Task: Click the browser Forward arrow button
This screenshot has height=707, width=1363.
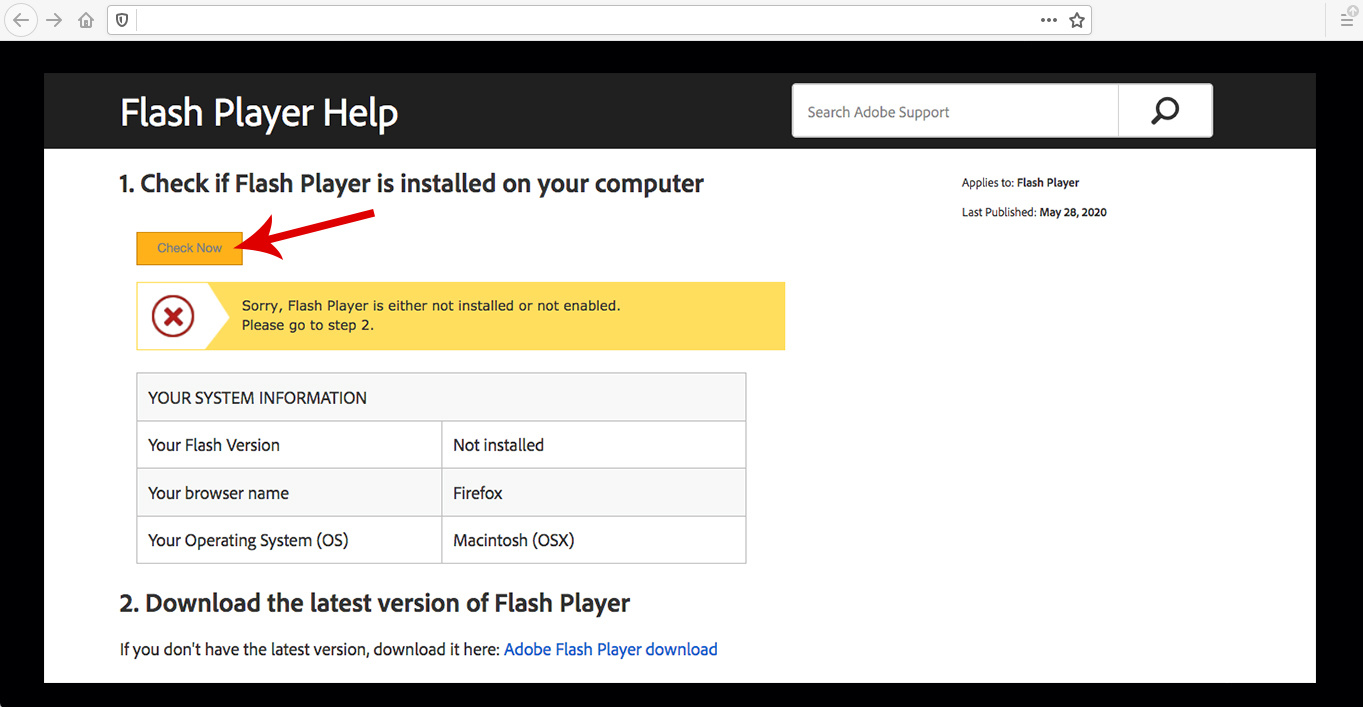Action: point(54,20)
